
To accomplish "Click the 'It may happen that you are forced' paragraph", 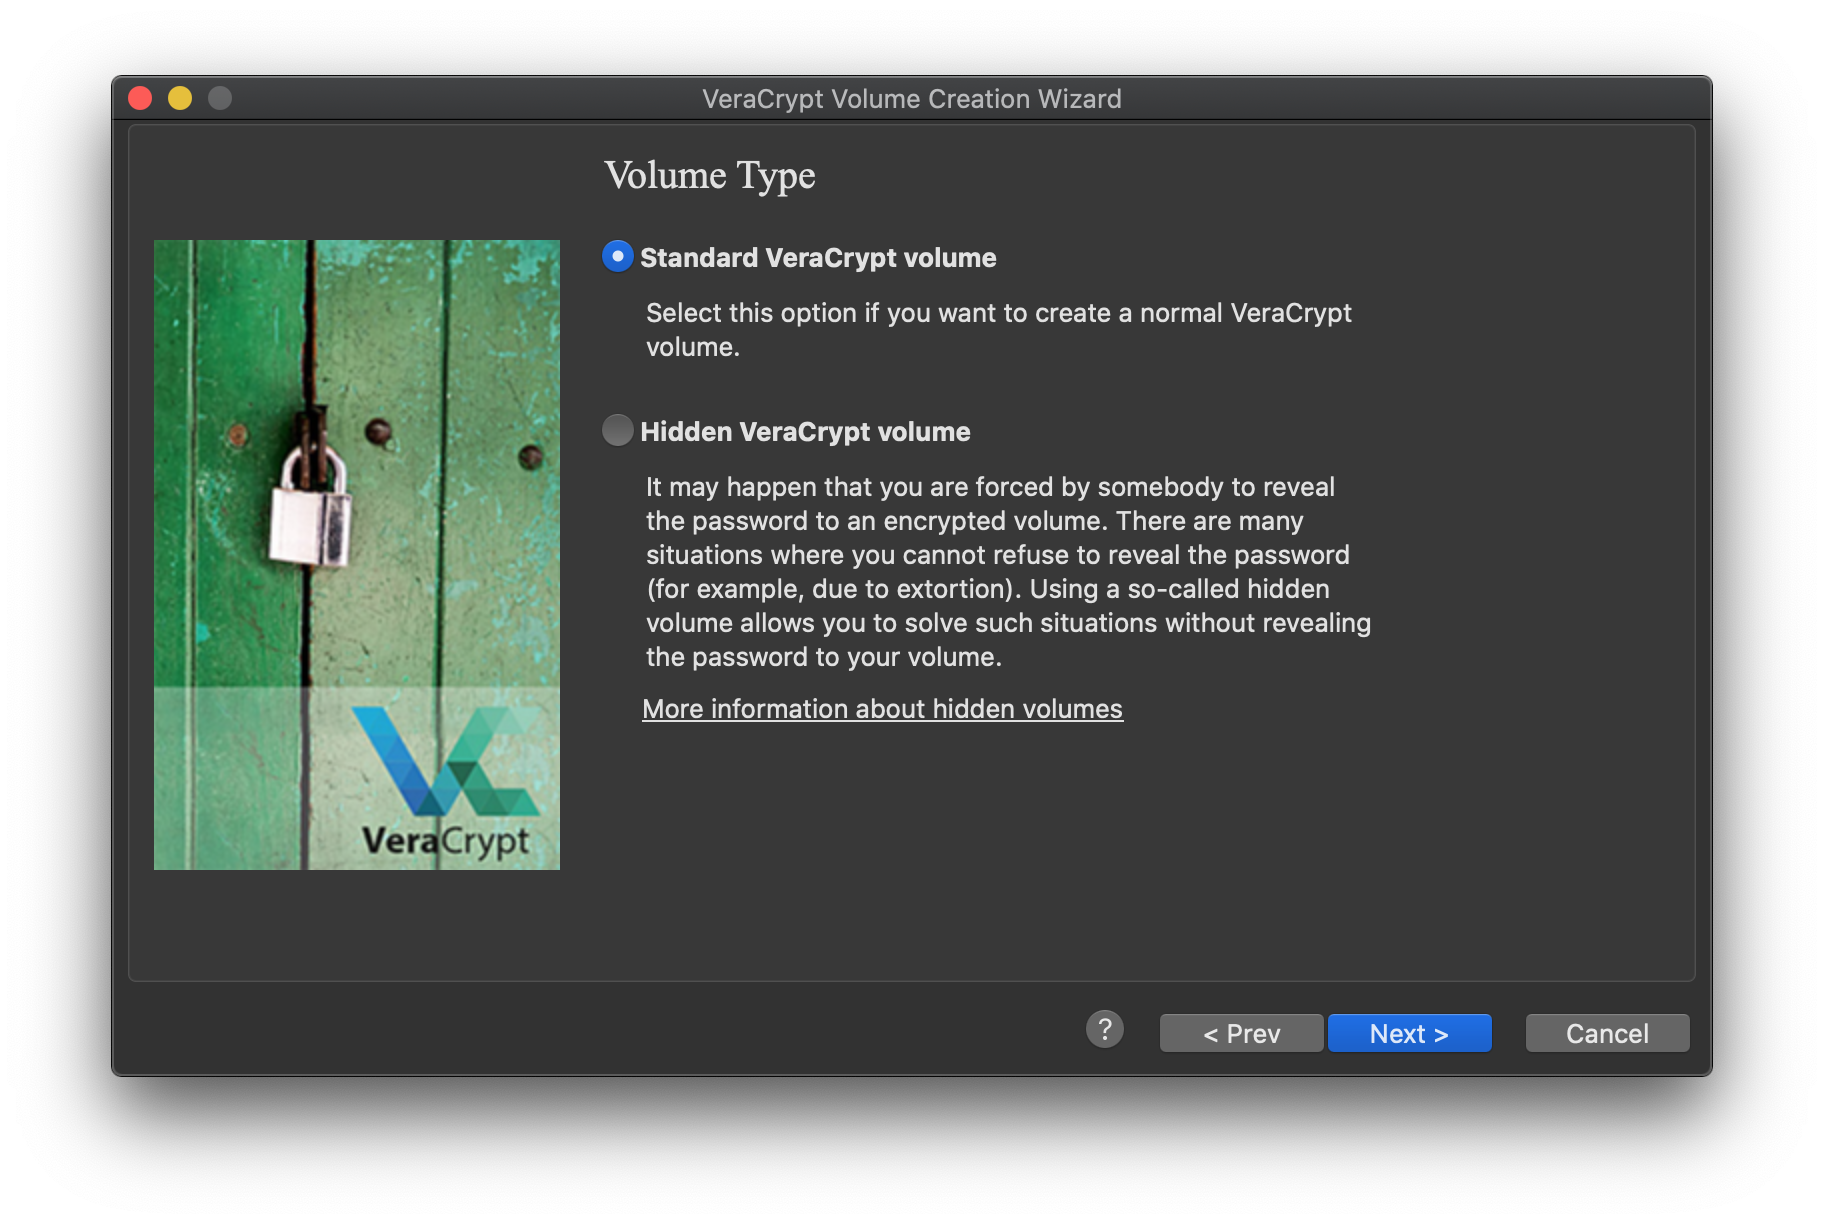I will click(x=1008, y=572).
